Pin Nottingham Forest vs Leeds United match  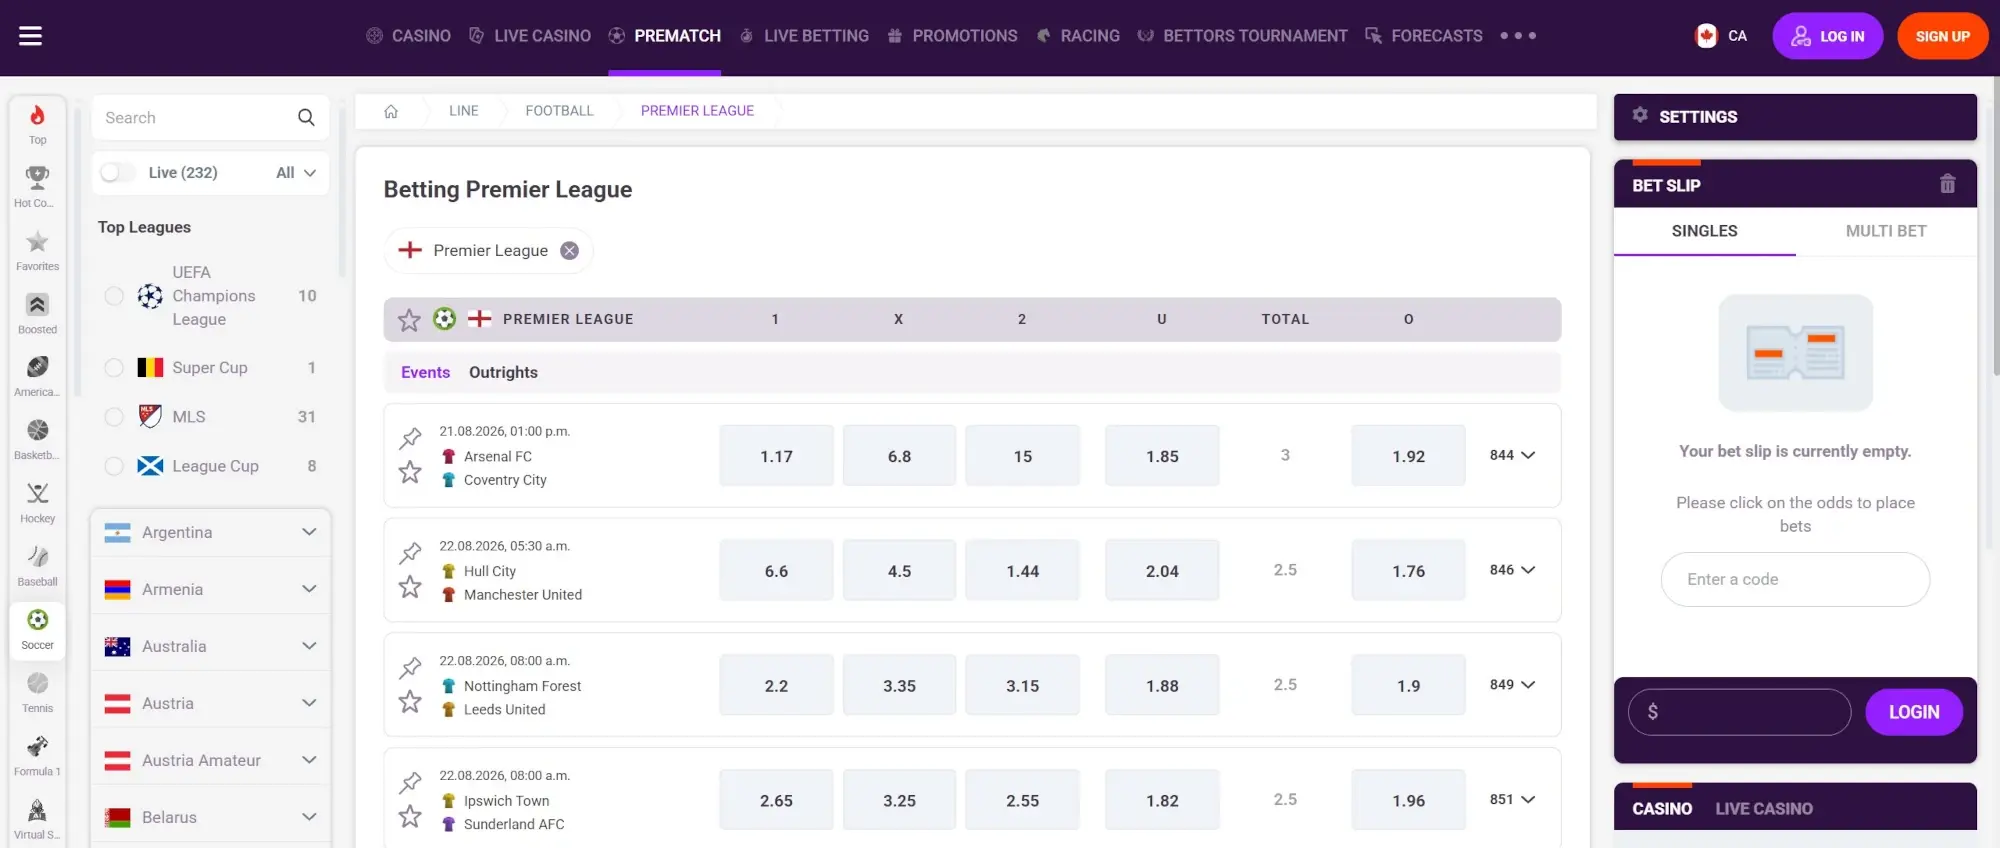coord(410,668)
